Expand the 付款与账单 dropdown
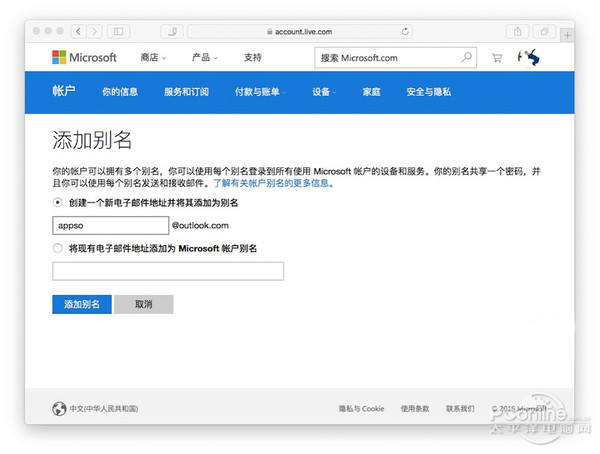The height and width of the screenshot is (454, 600). (x=260, y=92)
